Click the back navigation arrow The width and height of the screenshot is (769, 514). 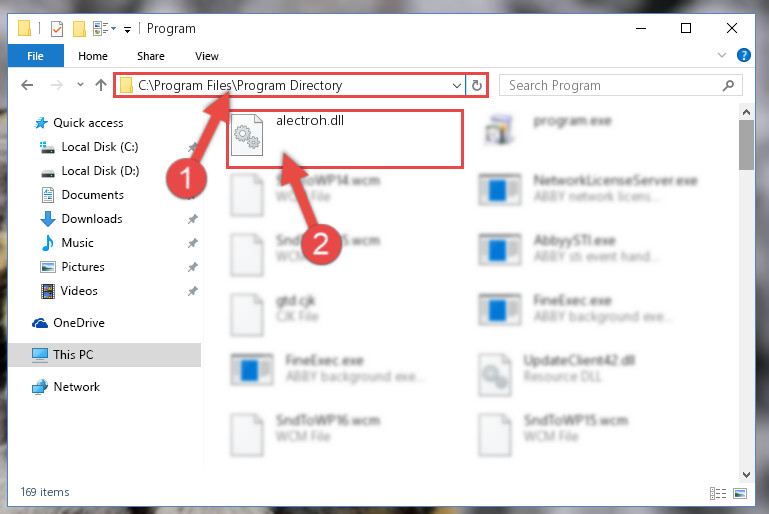[x=27, y=85]
